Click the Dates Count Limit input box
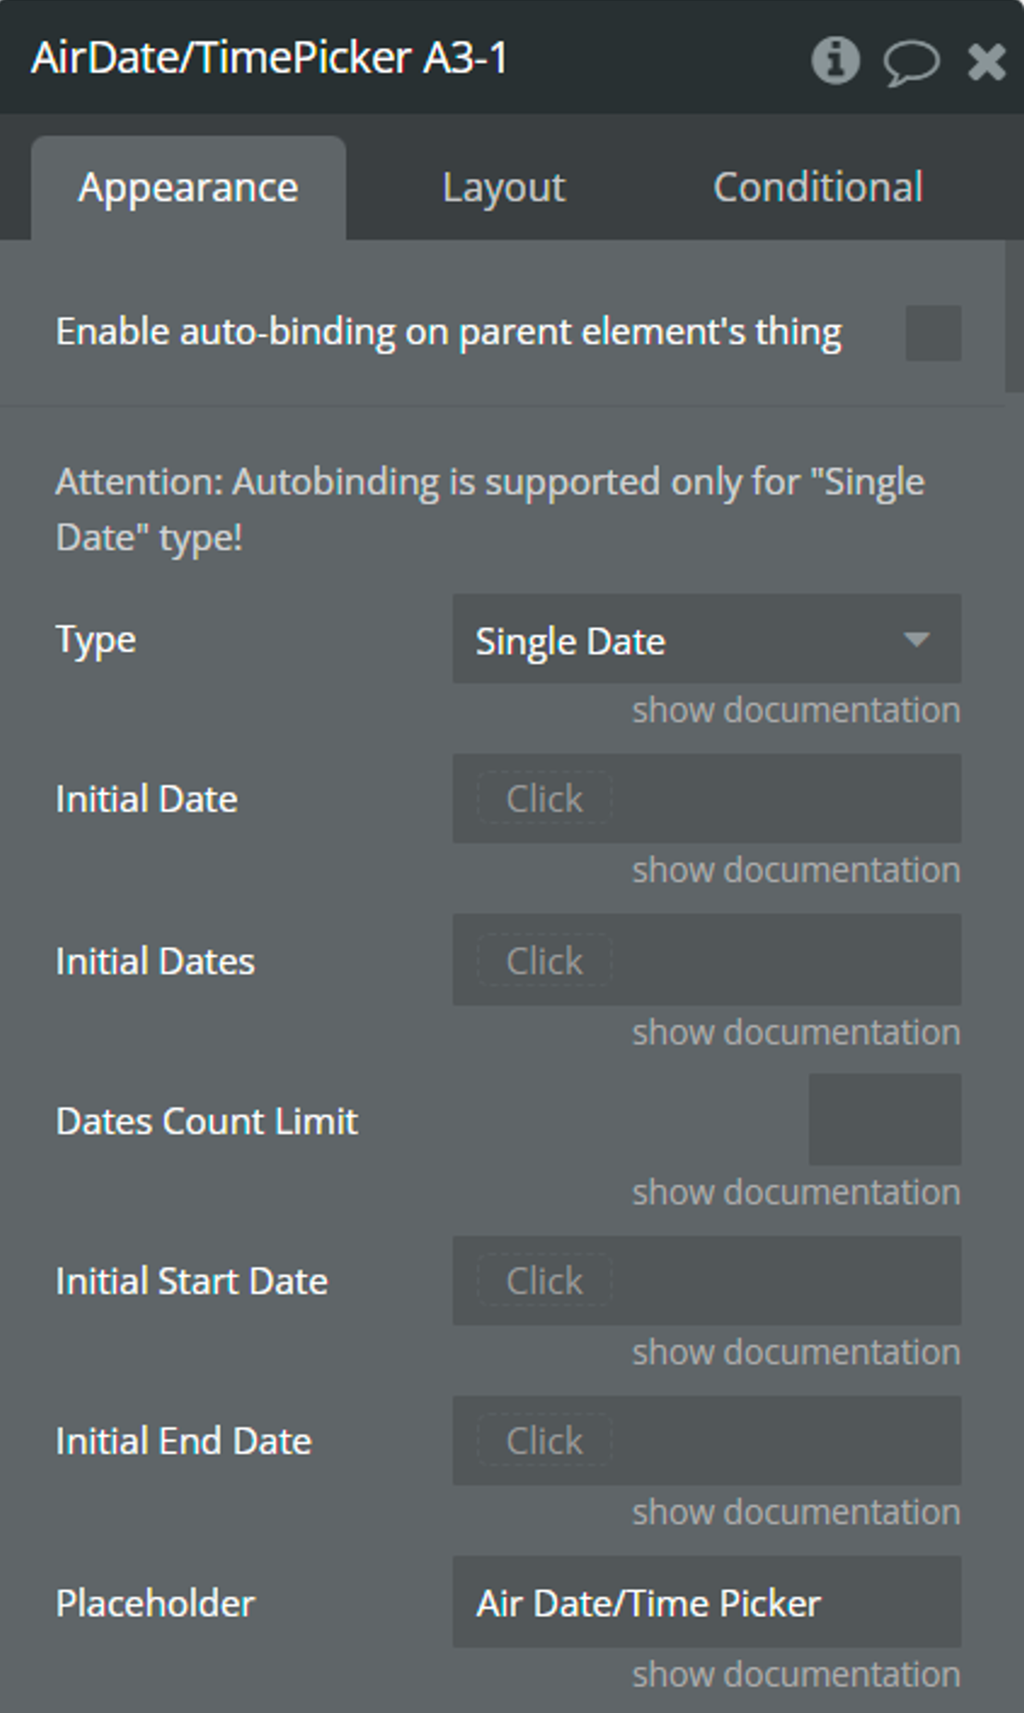The height and width of the screenshot is (1713, 1024). coord(884,1120)
